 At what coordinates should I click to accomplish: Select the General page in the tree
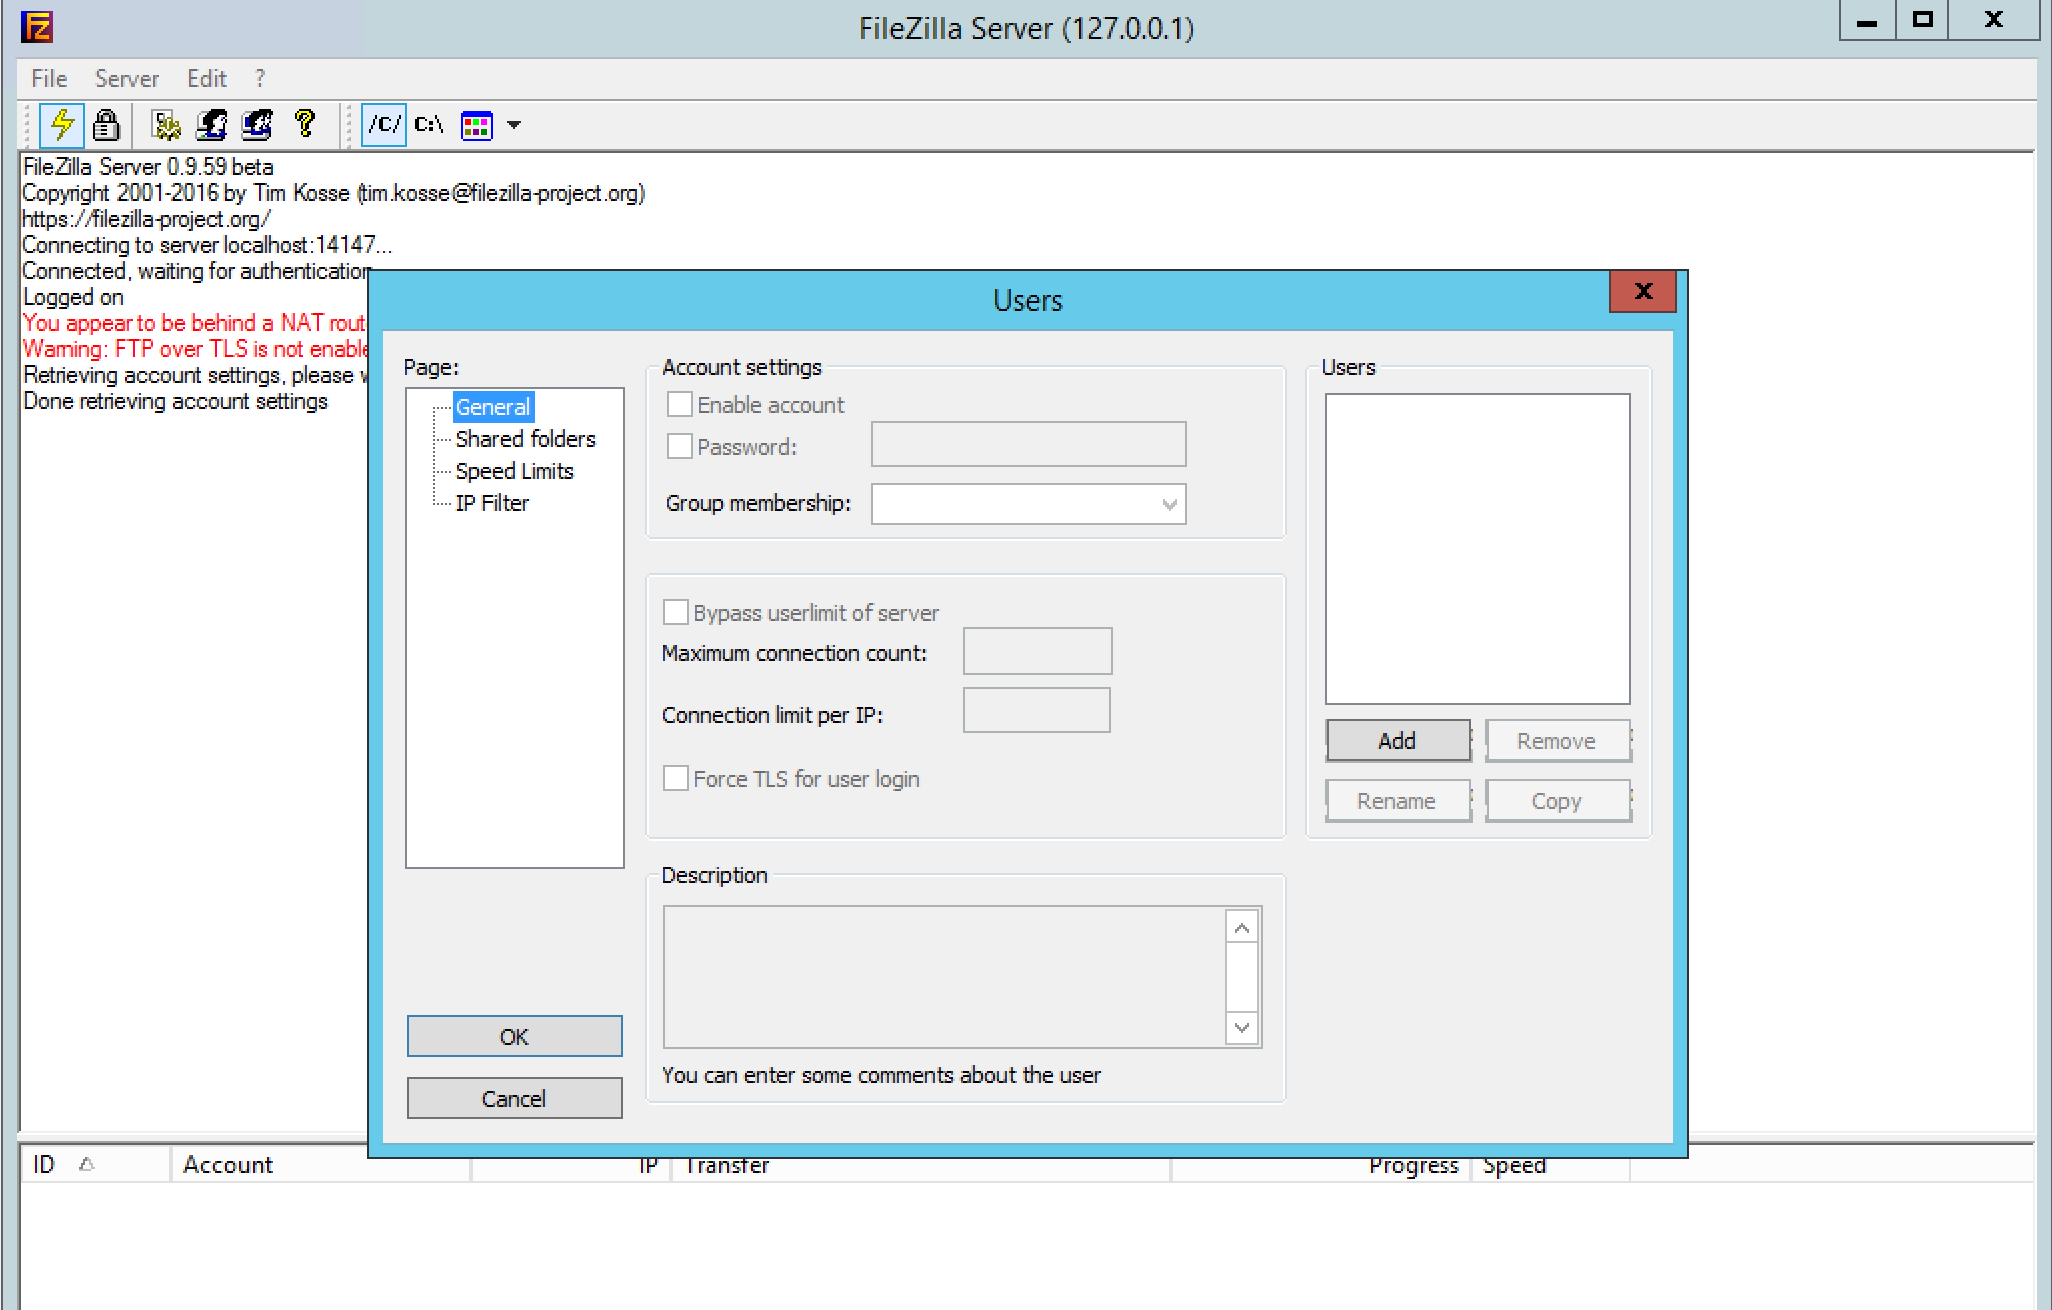[x=492, y=407]
